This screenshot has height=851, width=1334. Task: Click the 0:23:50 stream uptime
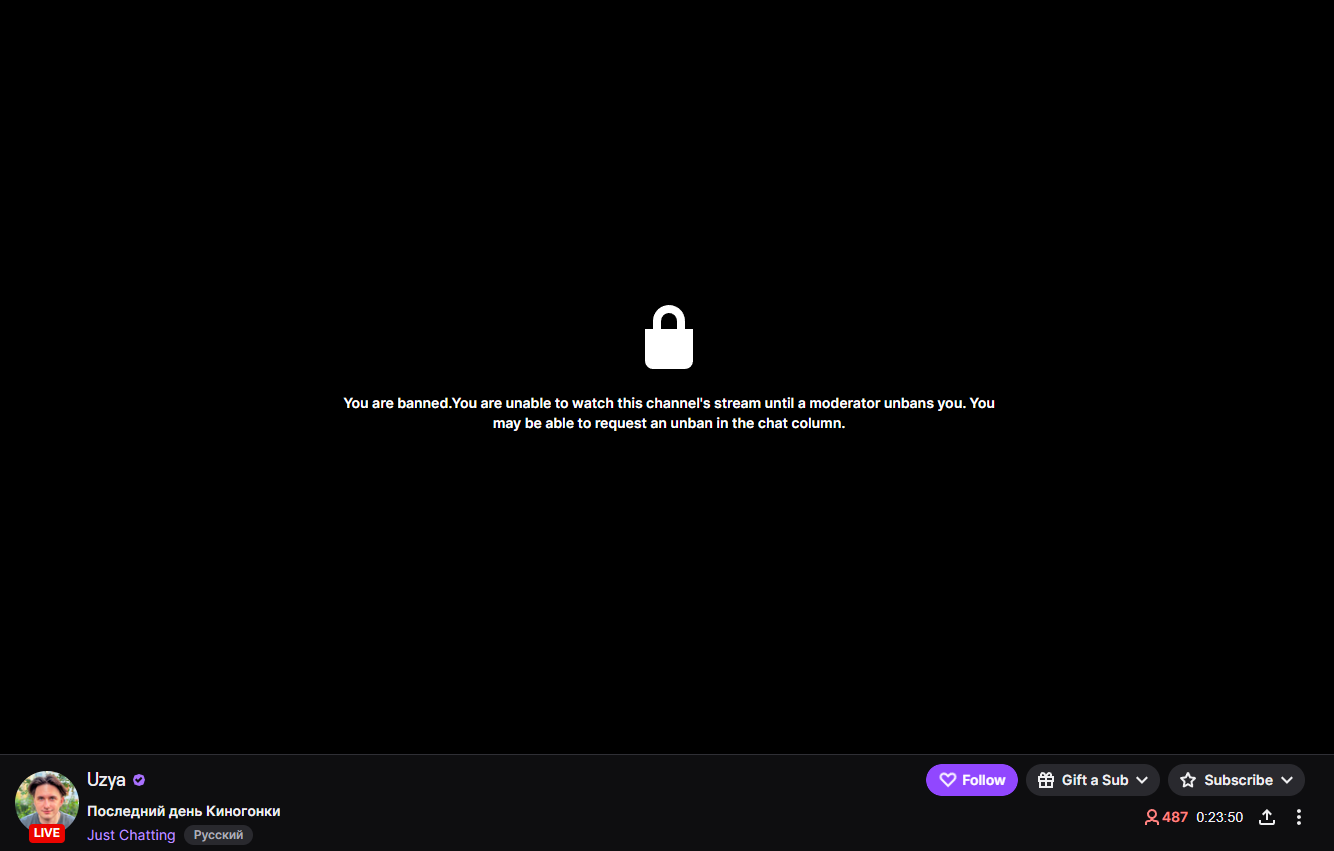click(1219, 817)
